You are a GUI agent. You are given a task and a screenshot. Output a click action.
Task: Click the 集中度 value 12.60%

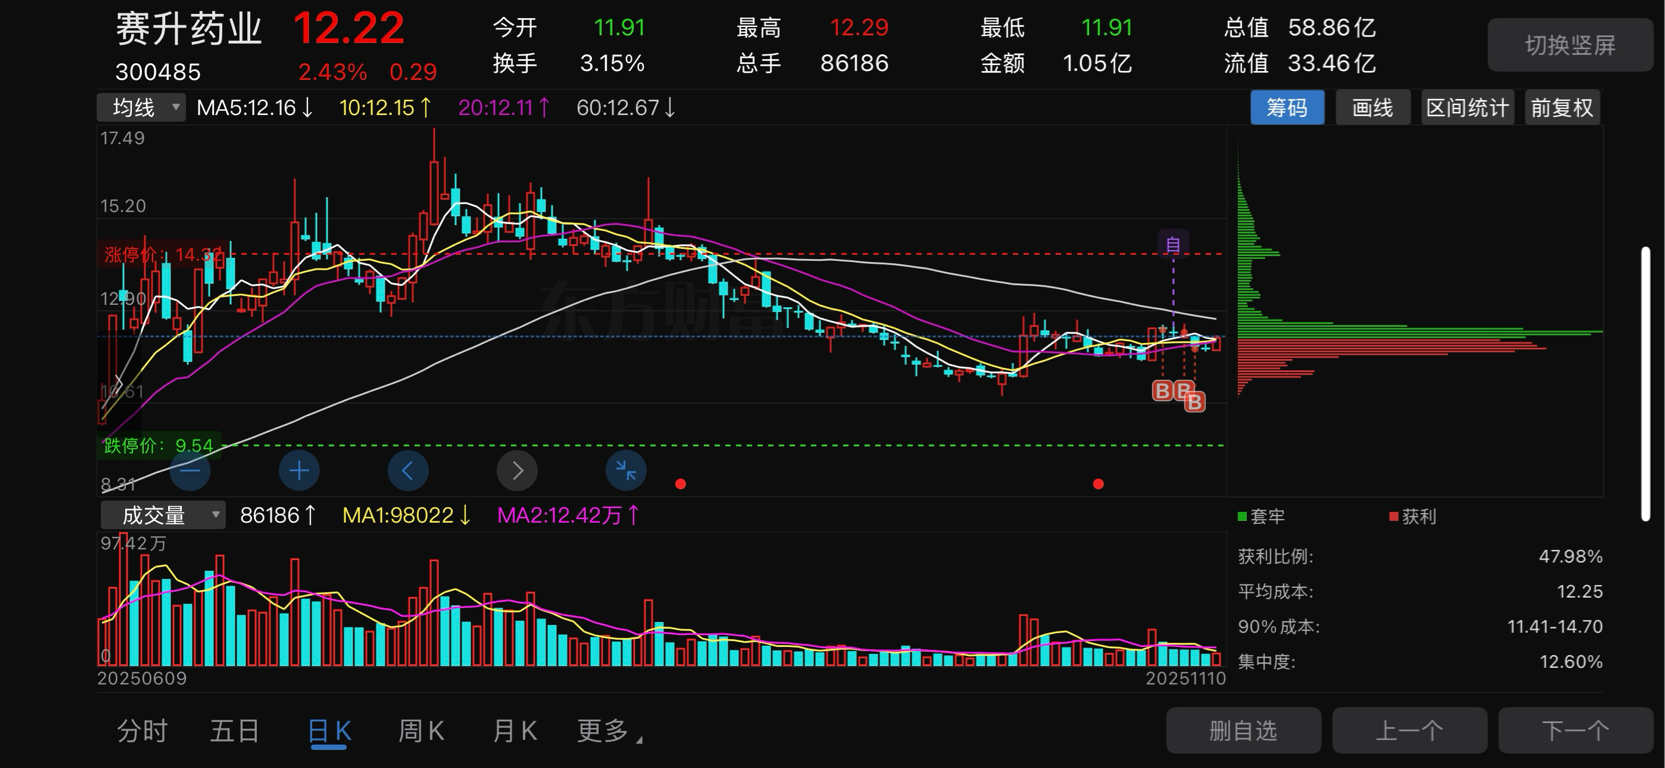click(x=1571, y=661)
